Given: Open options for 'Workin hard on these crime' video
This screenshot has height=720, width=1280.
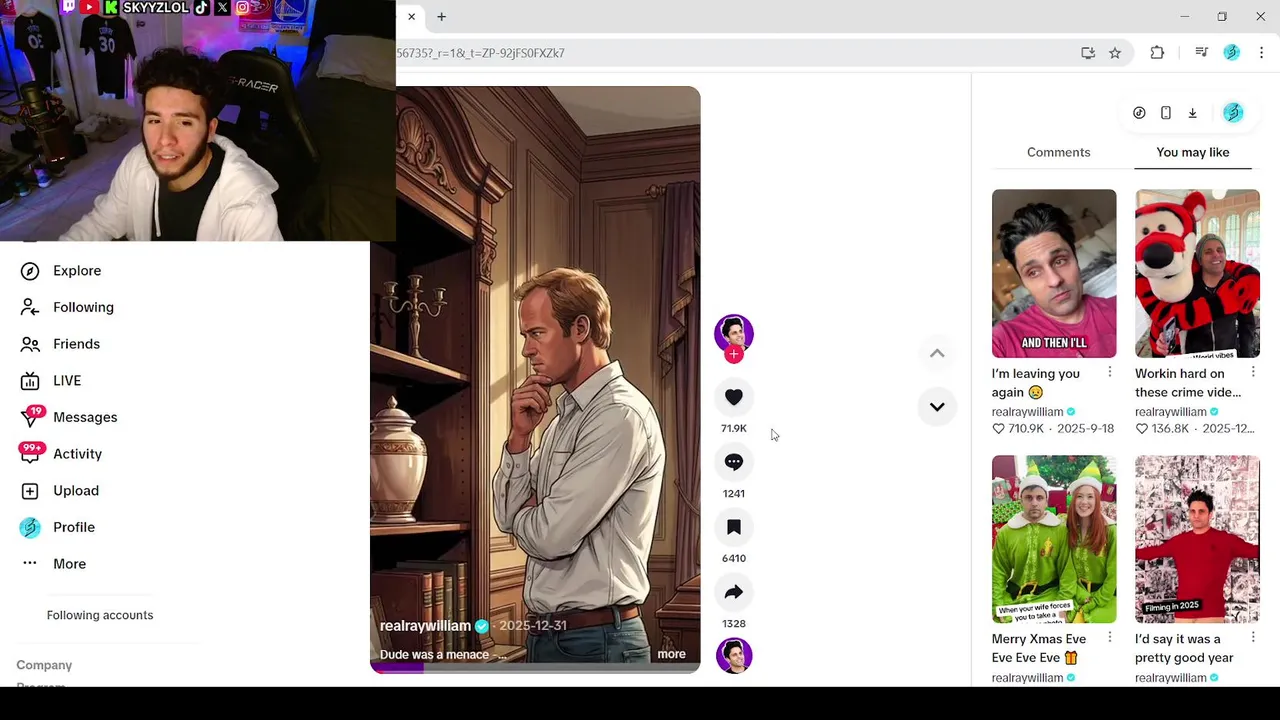Looking at the screenshot, I should (1253, 372).
